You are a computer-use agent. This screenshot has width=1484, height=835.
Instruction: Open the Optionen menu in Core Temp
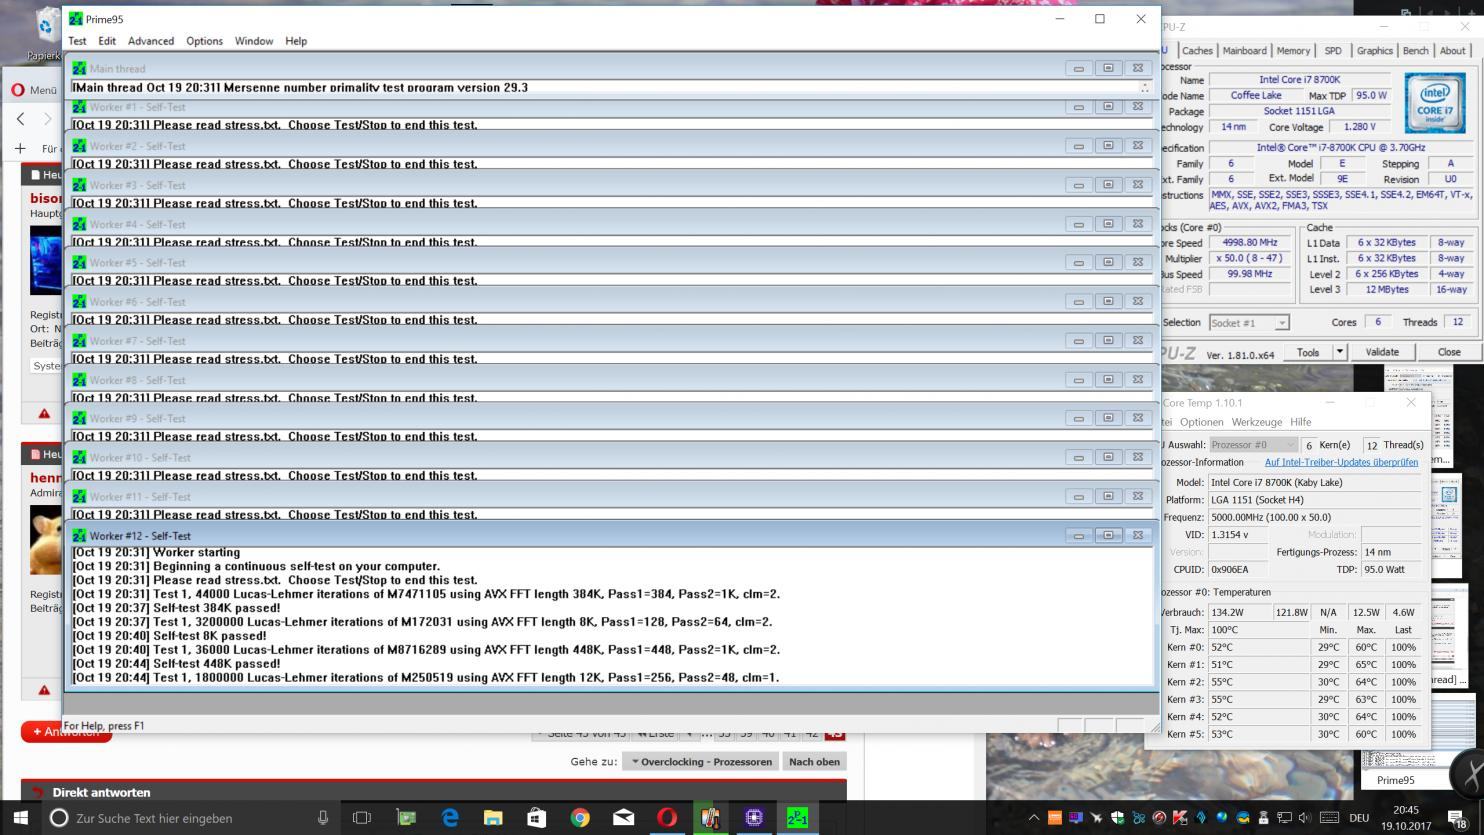click(x=1201, y=422)
